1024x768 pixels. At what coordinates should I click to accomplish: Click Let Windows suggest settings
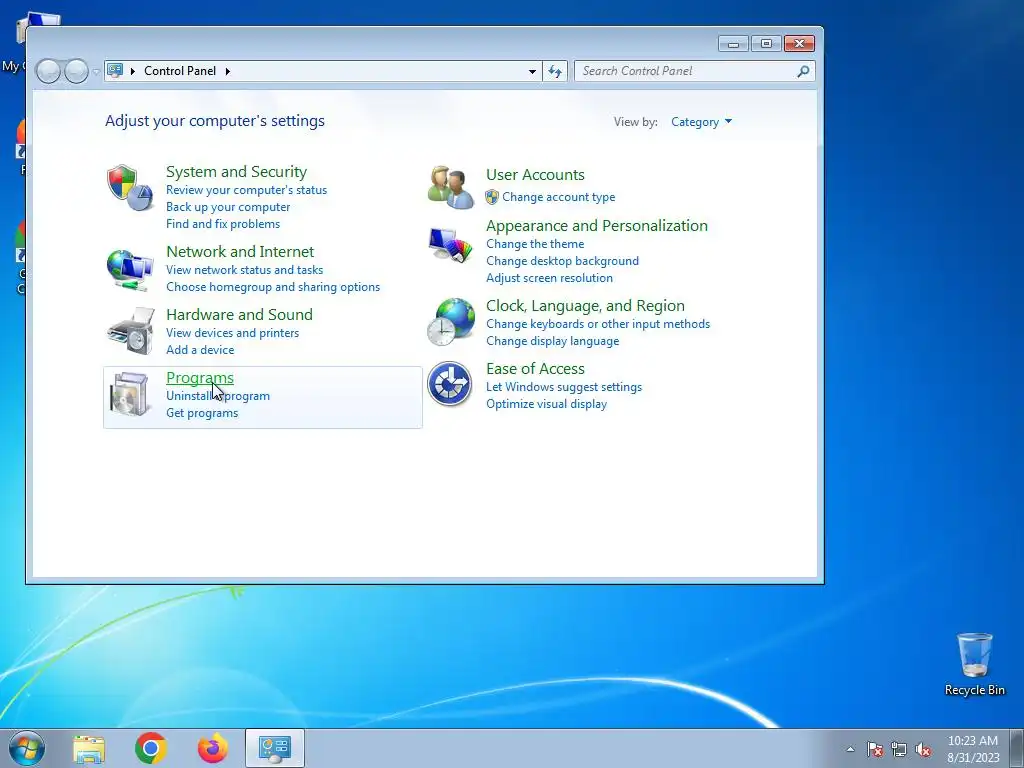(x=564, y=387)
